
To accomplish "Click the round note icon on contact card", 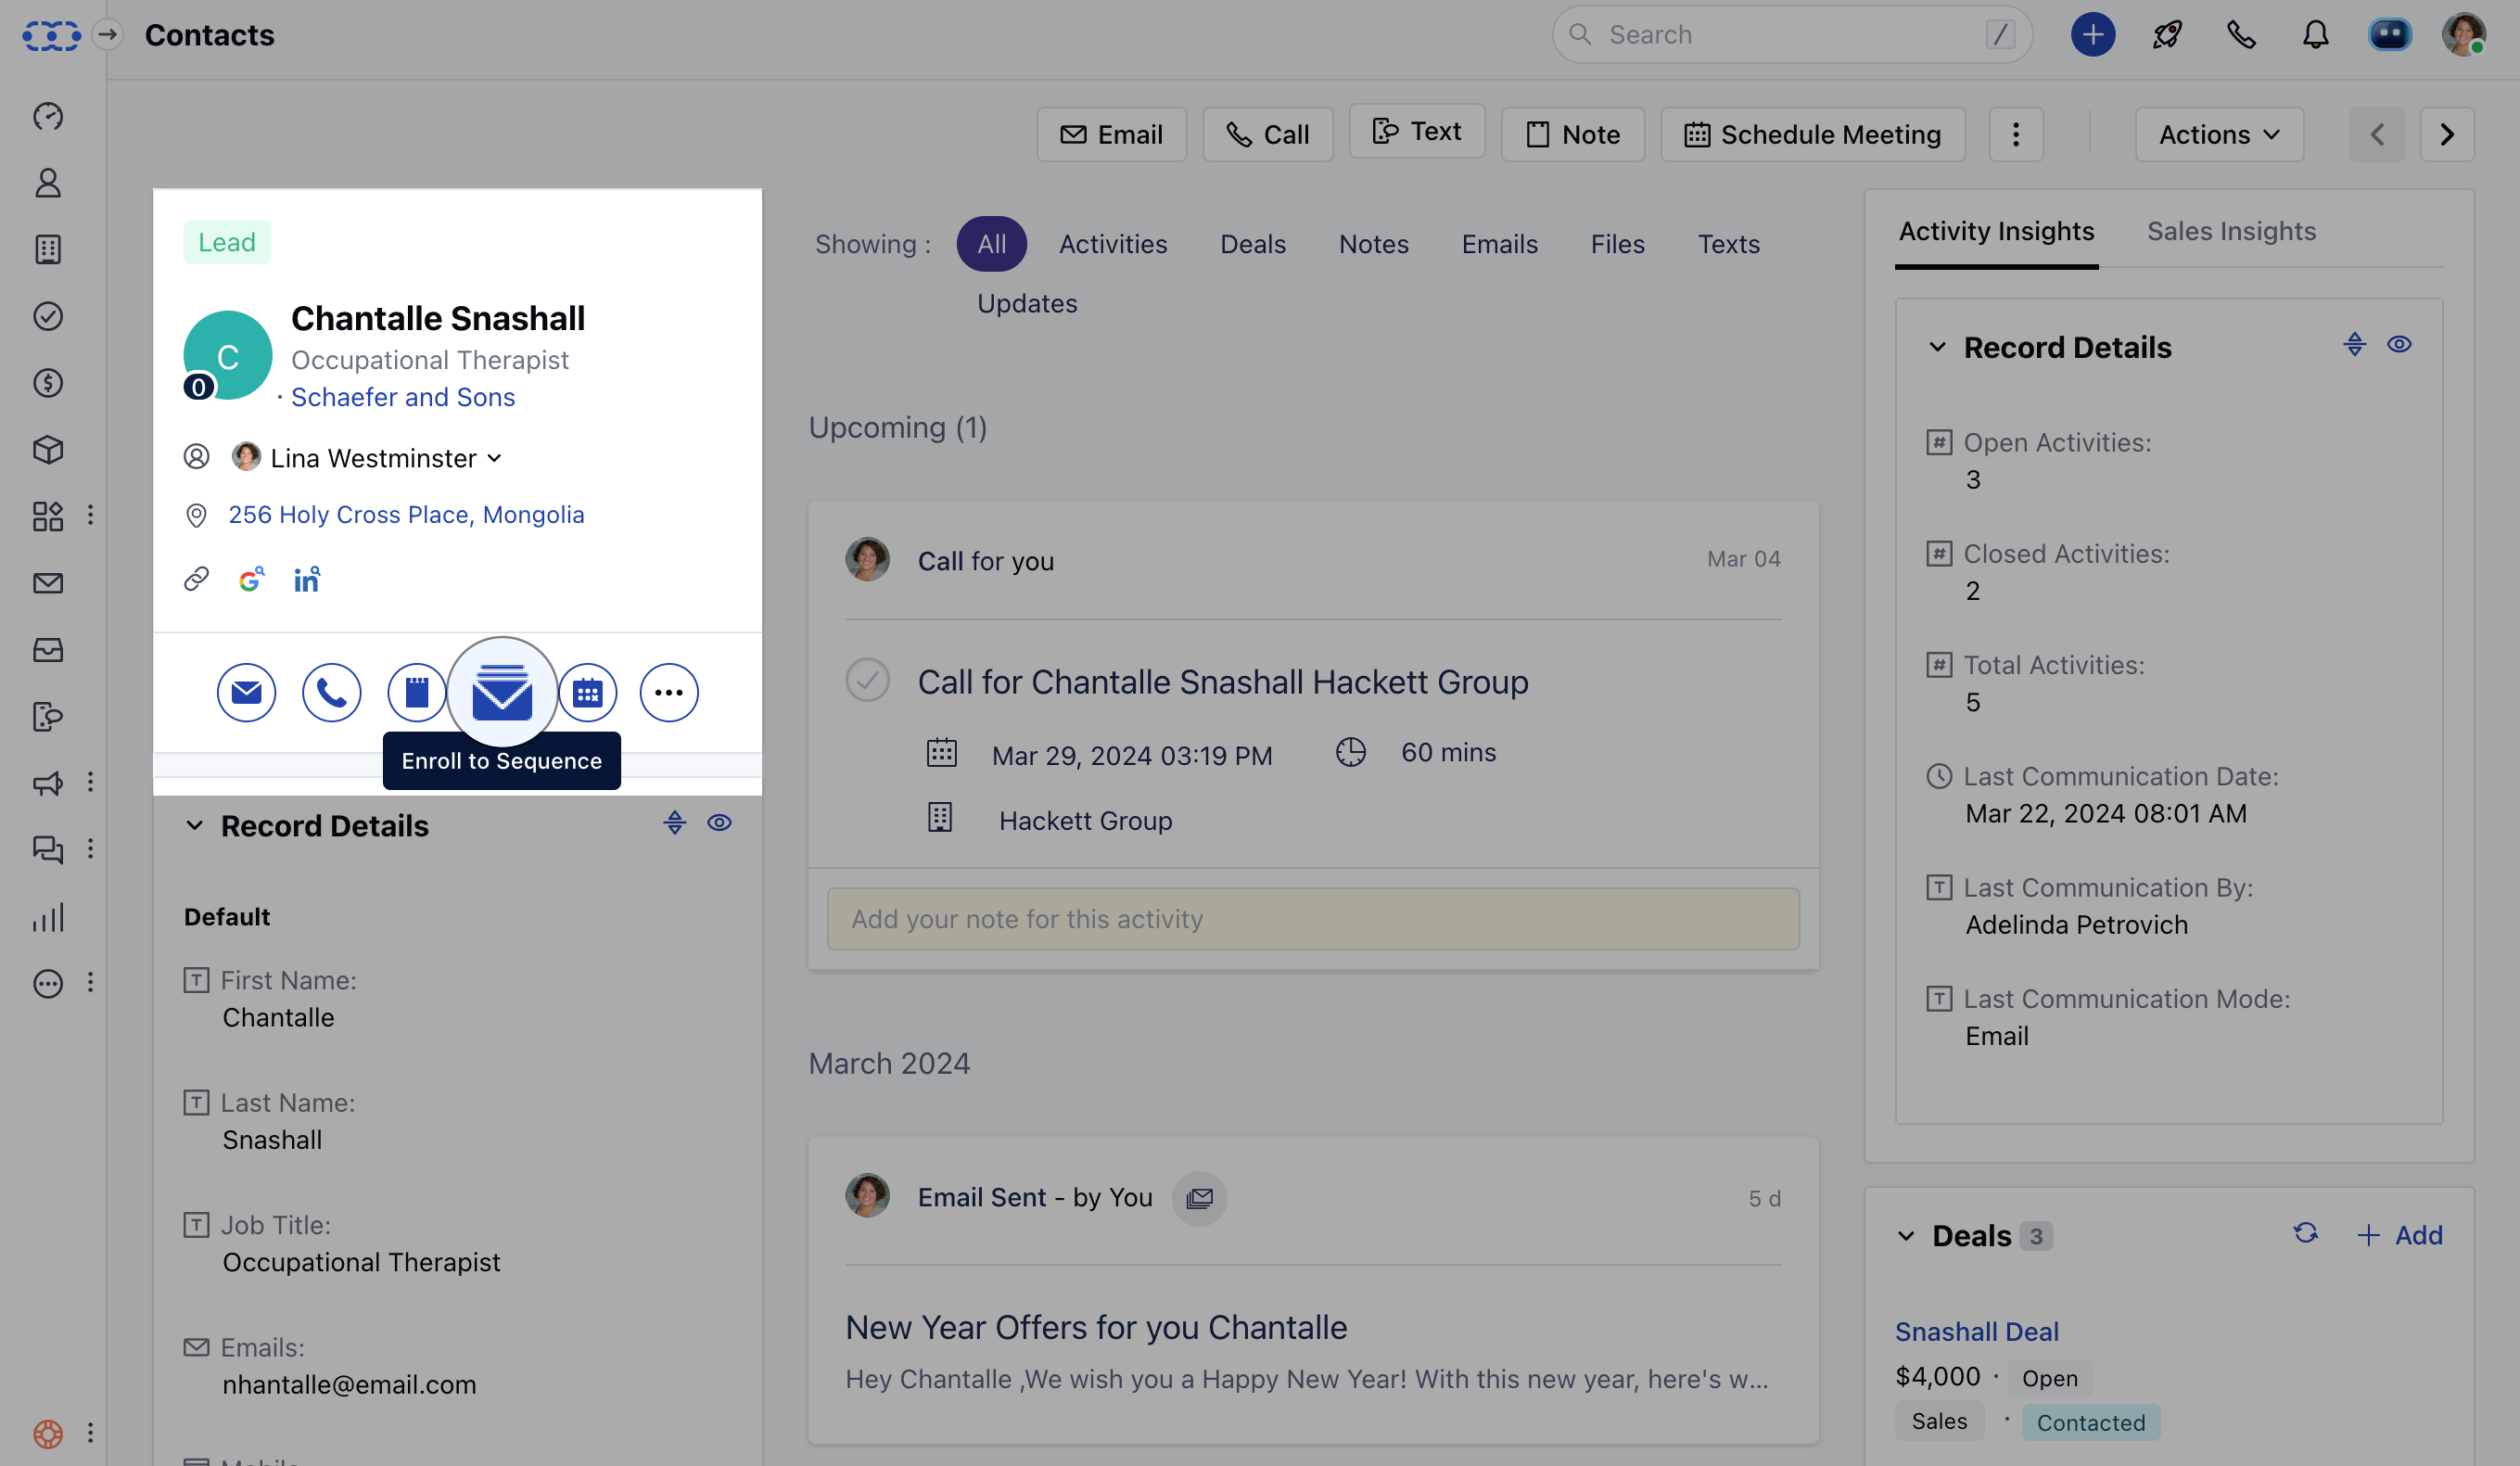I will [x=416, y=692].
